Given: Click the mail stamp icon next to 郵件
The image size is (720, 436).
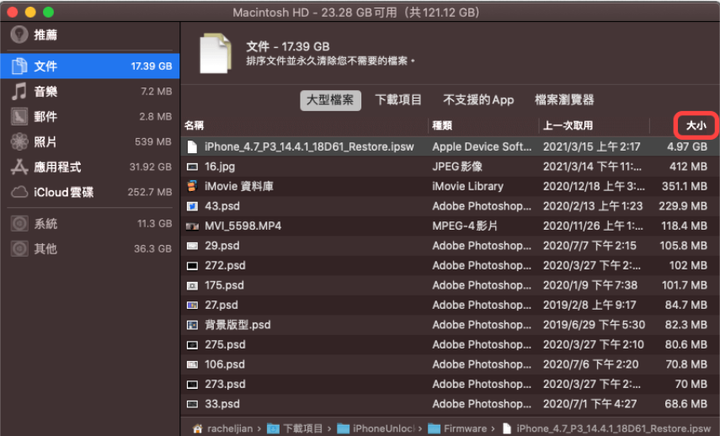Looking at the screenshot, I should coord(19,117).
